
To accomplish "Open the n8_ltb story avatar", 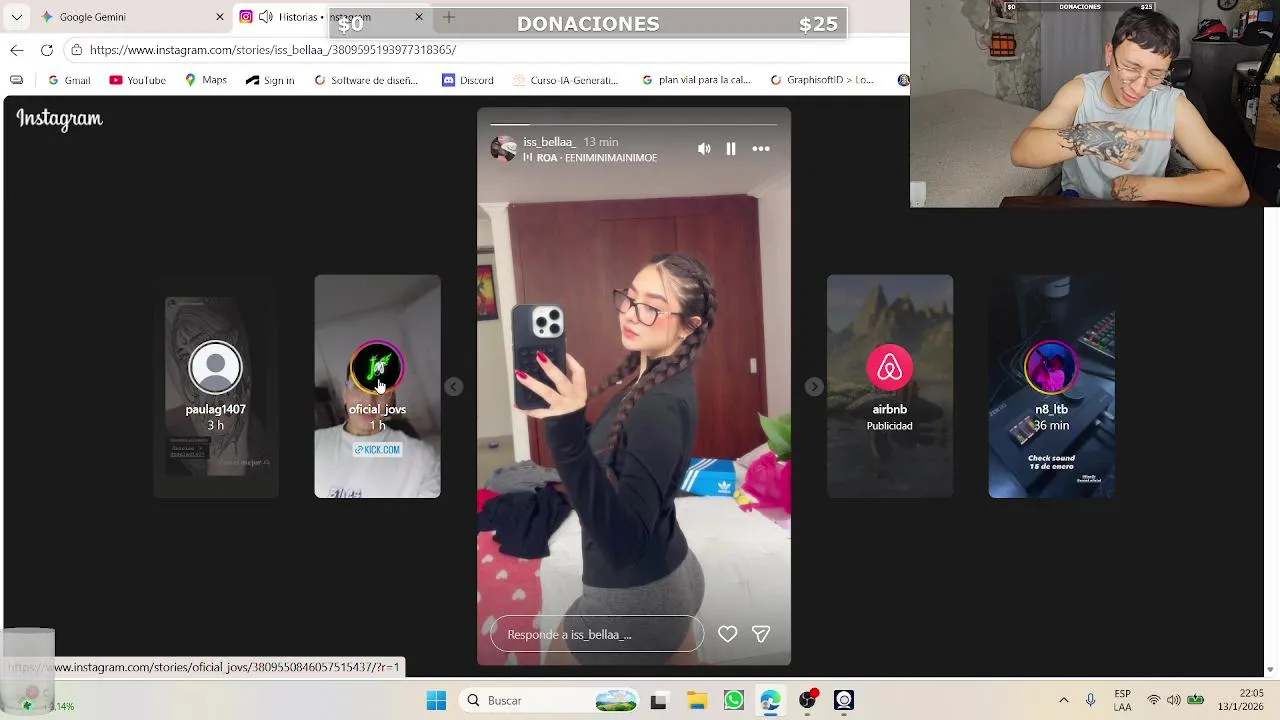I will 1051,368.
